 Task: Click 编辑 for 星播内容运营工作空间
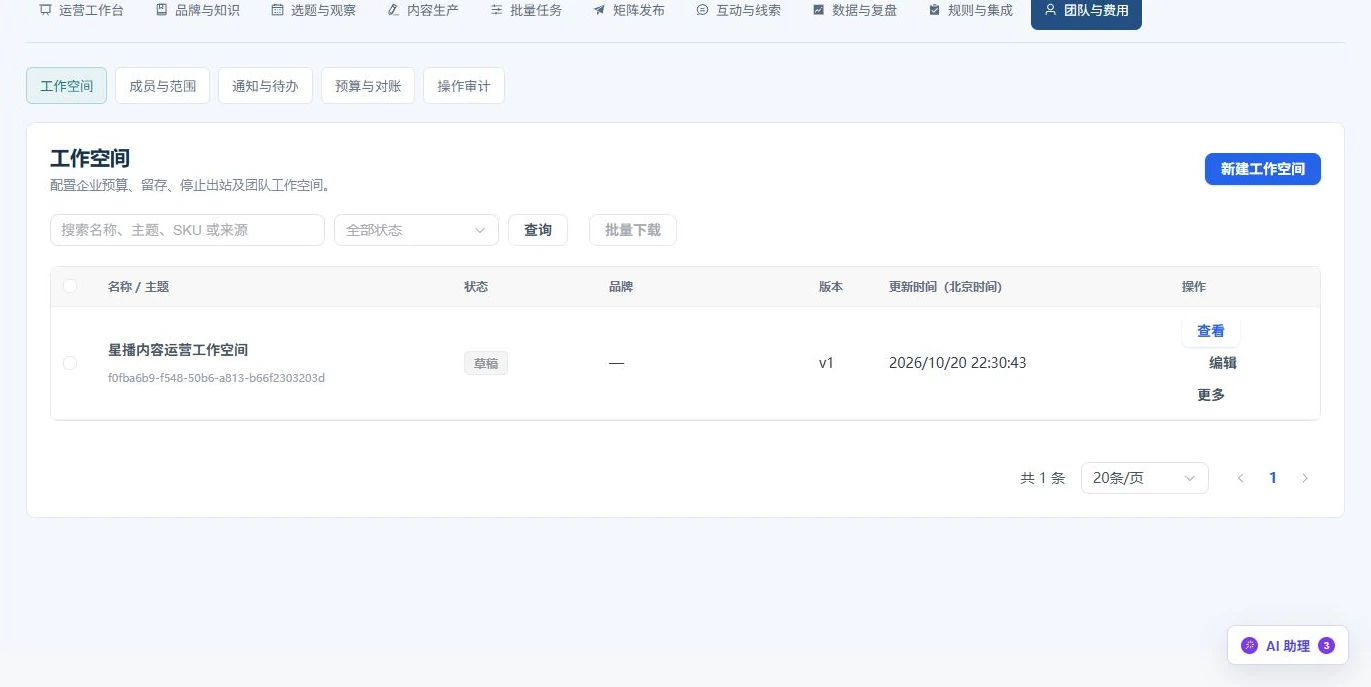coord(1223,363)
